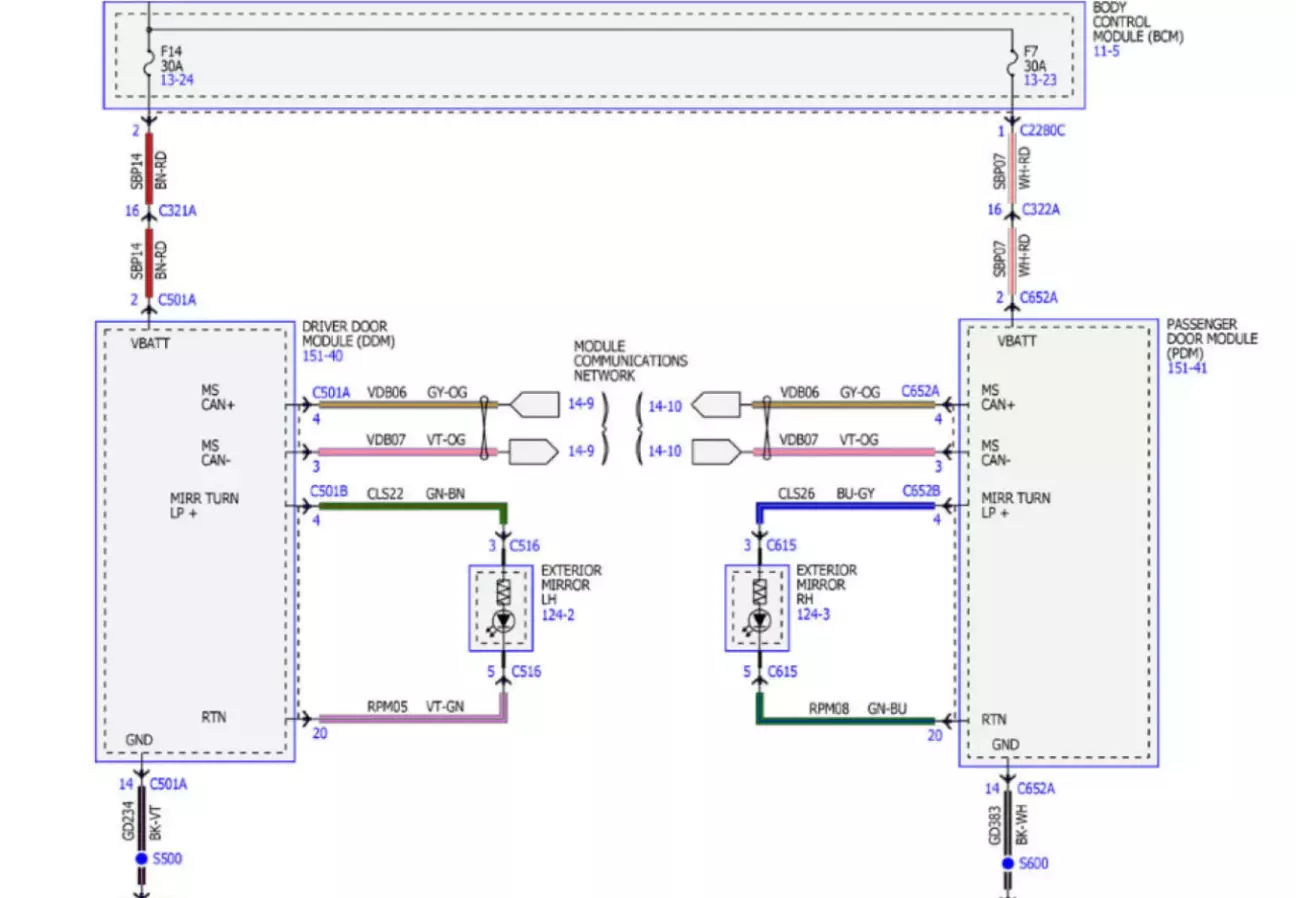This screenshot has height=898, width=1296.
Task: Select circuit label CLS22
Action: click(x=385, y=493)
